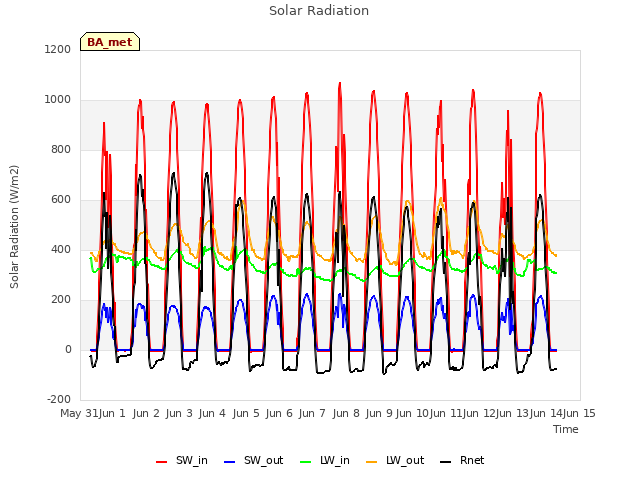Screen dimensions: 640x480
Task: Click the Jun 5 x-axis tick label
Action: (246, 413)
